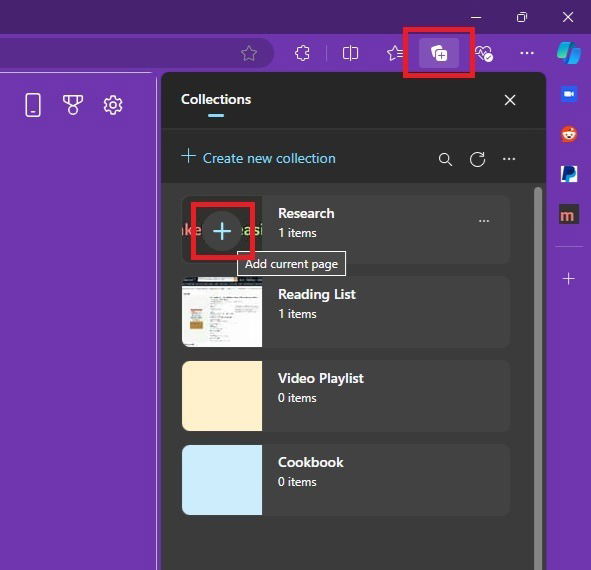Open Collections panel more options menu
Image resolution: width=591 pixels, height=570 pixels.
click(x=508, y=159)
